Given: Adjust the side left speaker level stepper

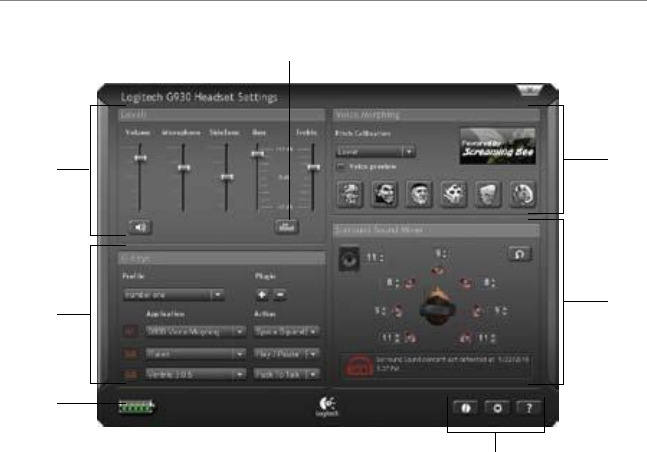Looking at the screenshot, I should pyautogui.click(x=384, y=310).
